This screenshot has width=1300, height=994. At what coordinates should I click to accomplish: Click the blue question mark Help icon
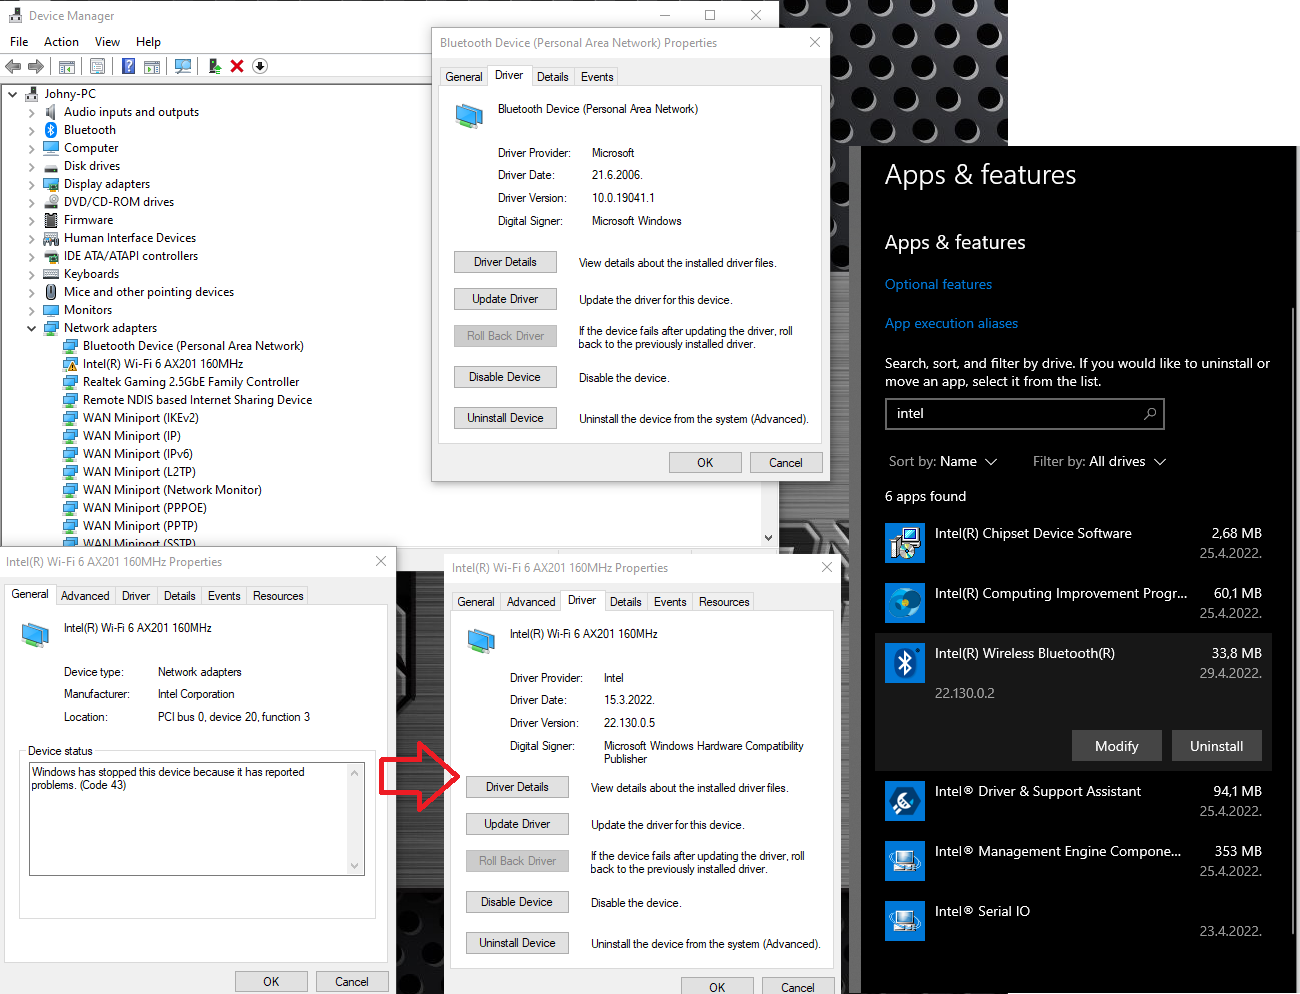pos(128,67)
